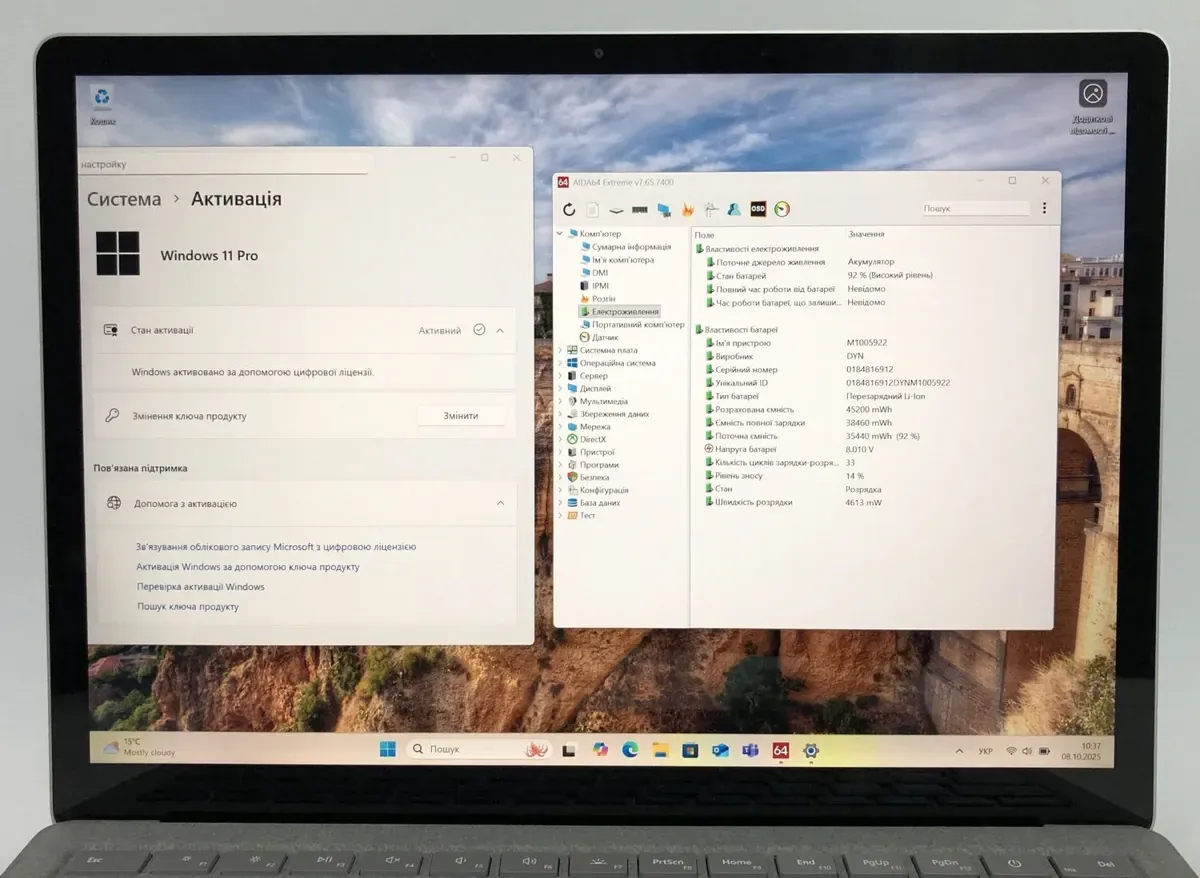Collapse the Комп'ютер tree node

coord(560,234)
